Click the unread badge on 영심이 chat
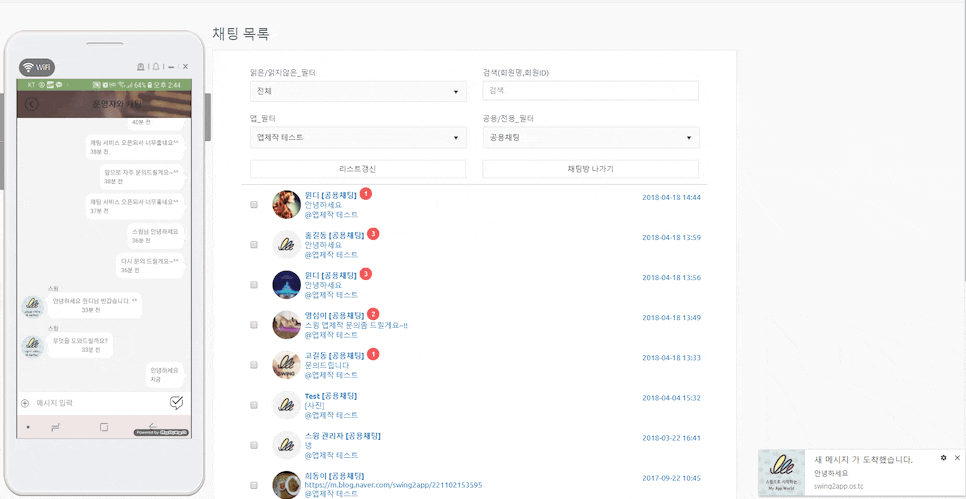This screenshot has height=499, width=966. pyautogui.click(x=373, y=314)
